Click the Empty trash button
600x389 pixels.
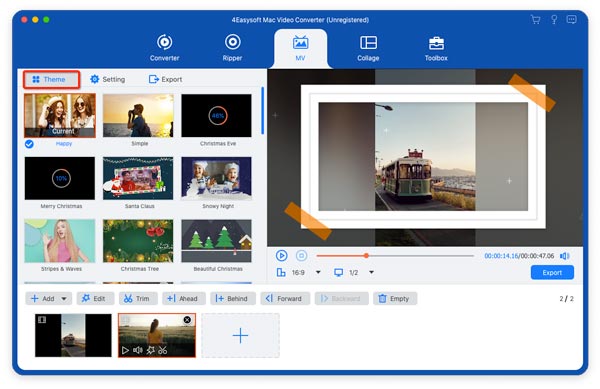395,298
